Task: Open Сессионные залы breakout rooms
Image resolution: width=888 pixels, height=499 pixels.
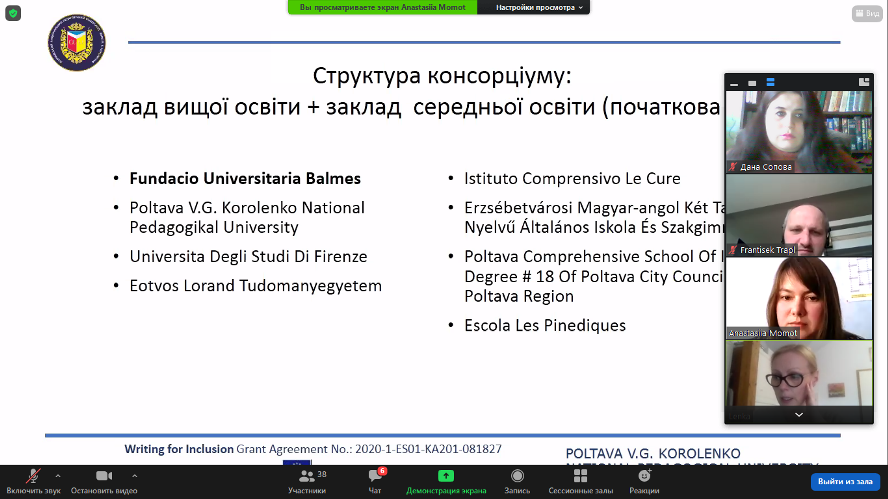Action: tap(580, 481)
